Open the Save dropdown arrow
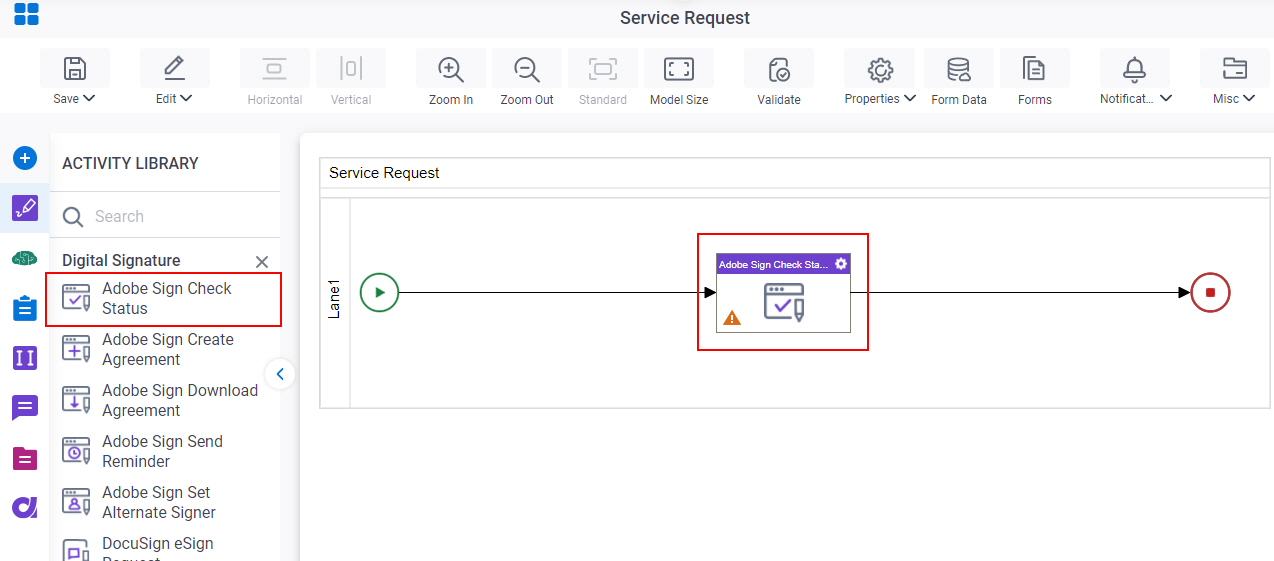 [89, 99]
